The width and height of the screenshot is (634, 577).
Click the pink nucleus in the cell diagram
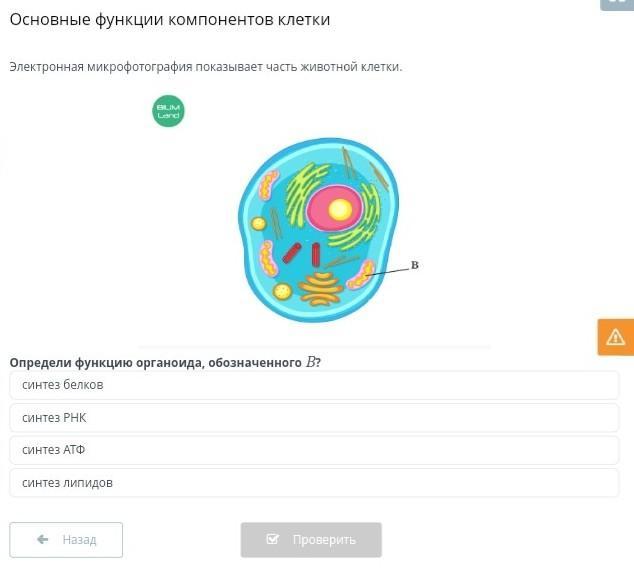tap(334, 209)
